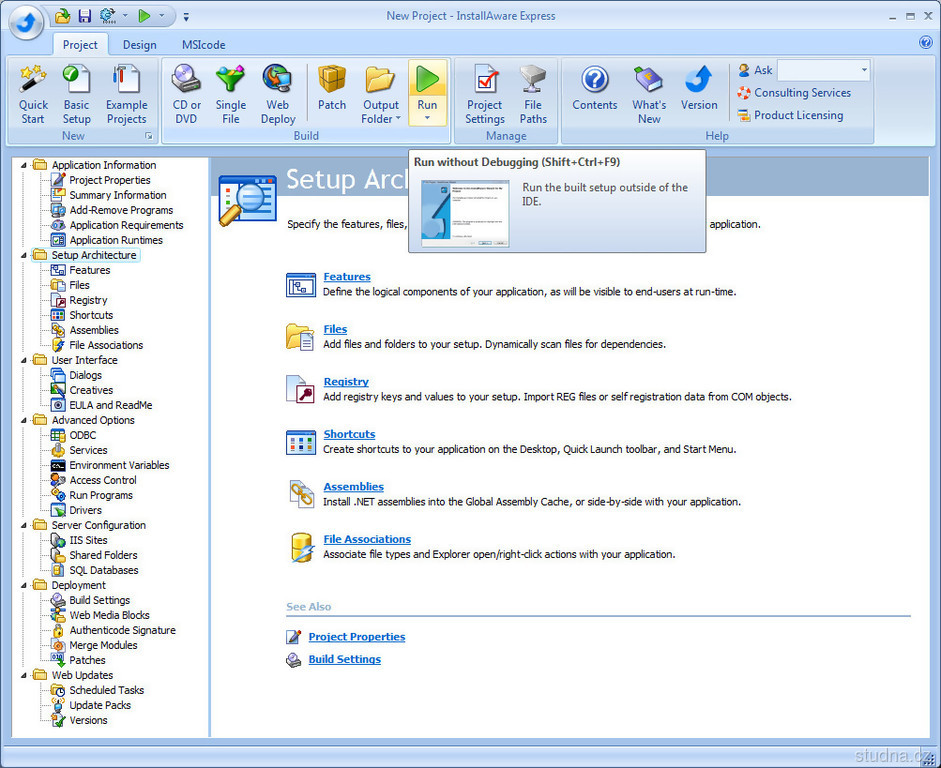Image resolution: width=941 pixels, height=768 pixels.
Task: Switch to the MSIcode ribbon tab
Action: [x=203, y=45]
